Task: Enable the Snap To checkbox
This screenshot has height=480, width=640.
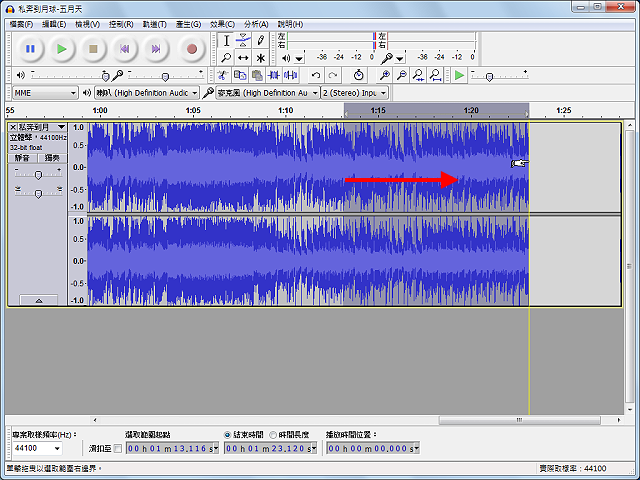Action: coord(118,449)
